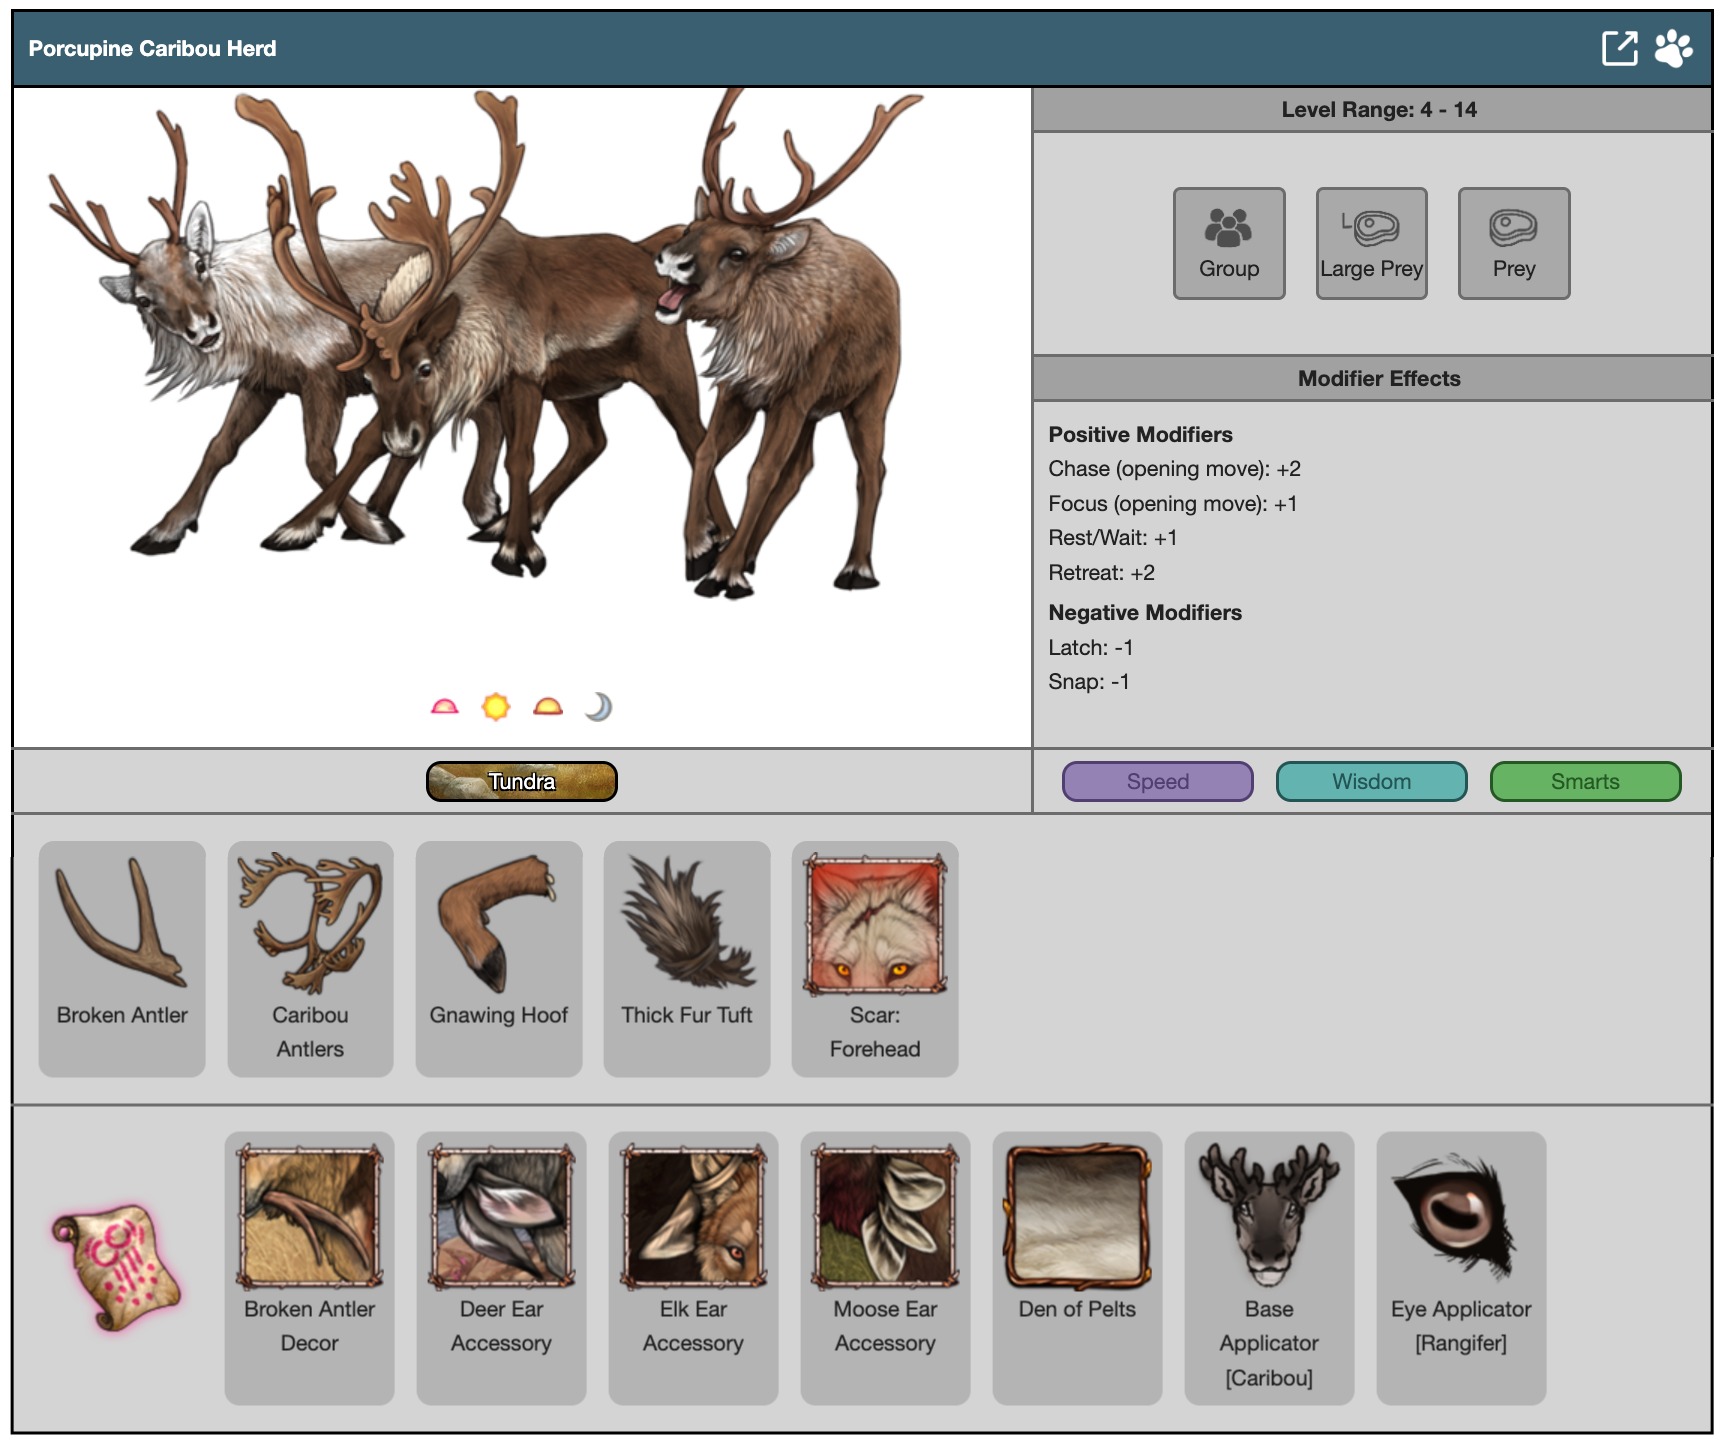Click the crescent moon night icon
This screenshot has width=1724, height=1446.
point(598,707)
